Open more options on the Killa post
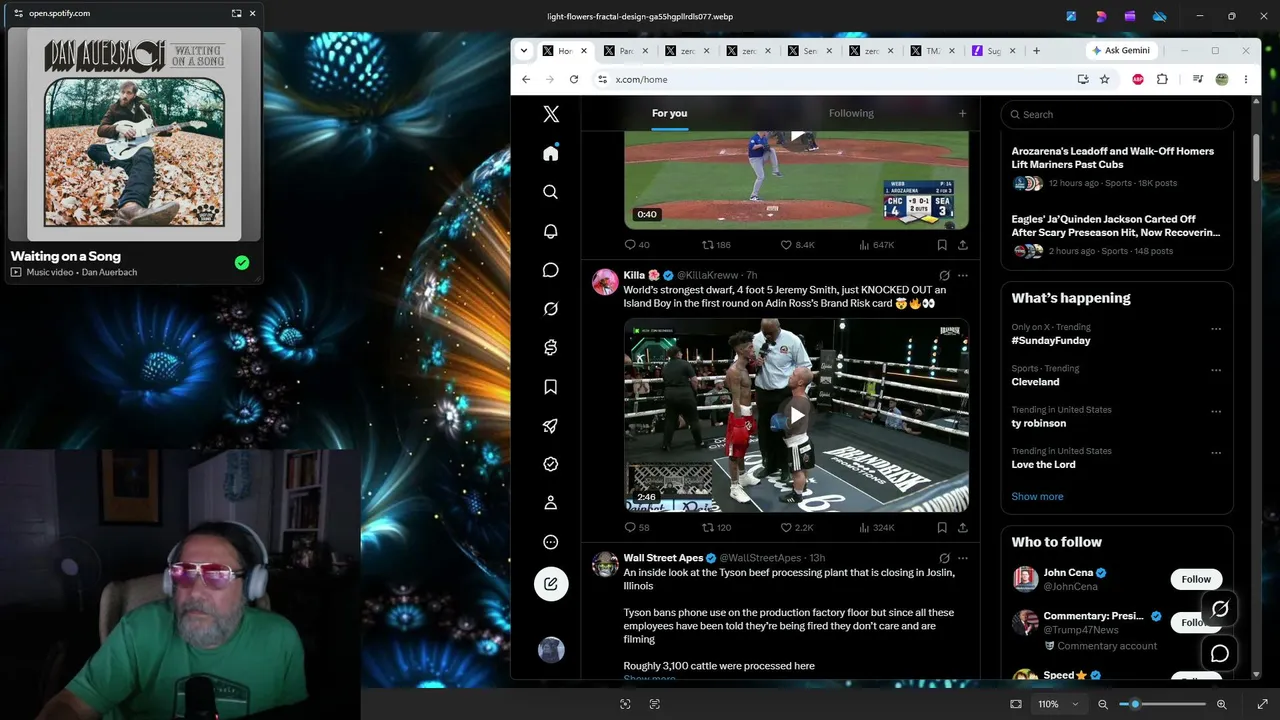The width and height of the screenshot is (1280, 720). [x=963, y=276]
